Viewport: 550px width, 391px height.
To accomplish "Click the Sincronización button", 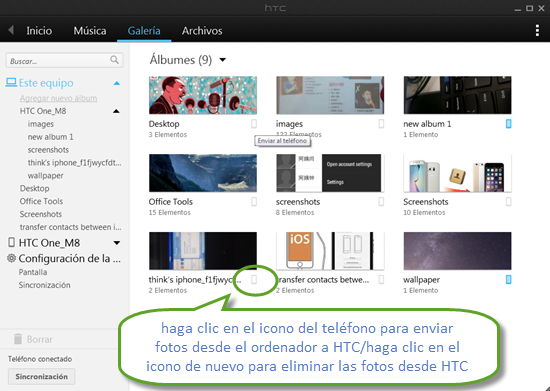I will click(x=41, y=376).
